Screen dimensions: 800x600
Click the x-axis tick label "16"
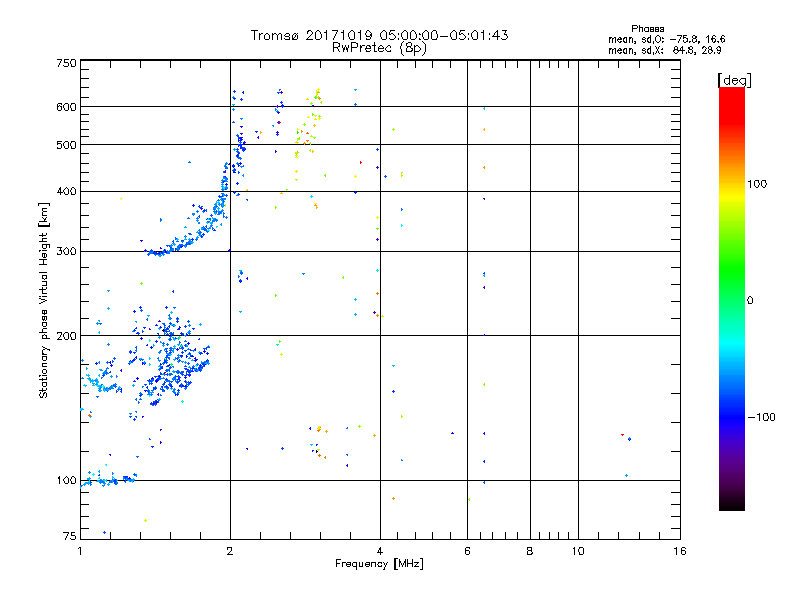(x=680, y=551)
